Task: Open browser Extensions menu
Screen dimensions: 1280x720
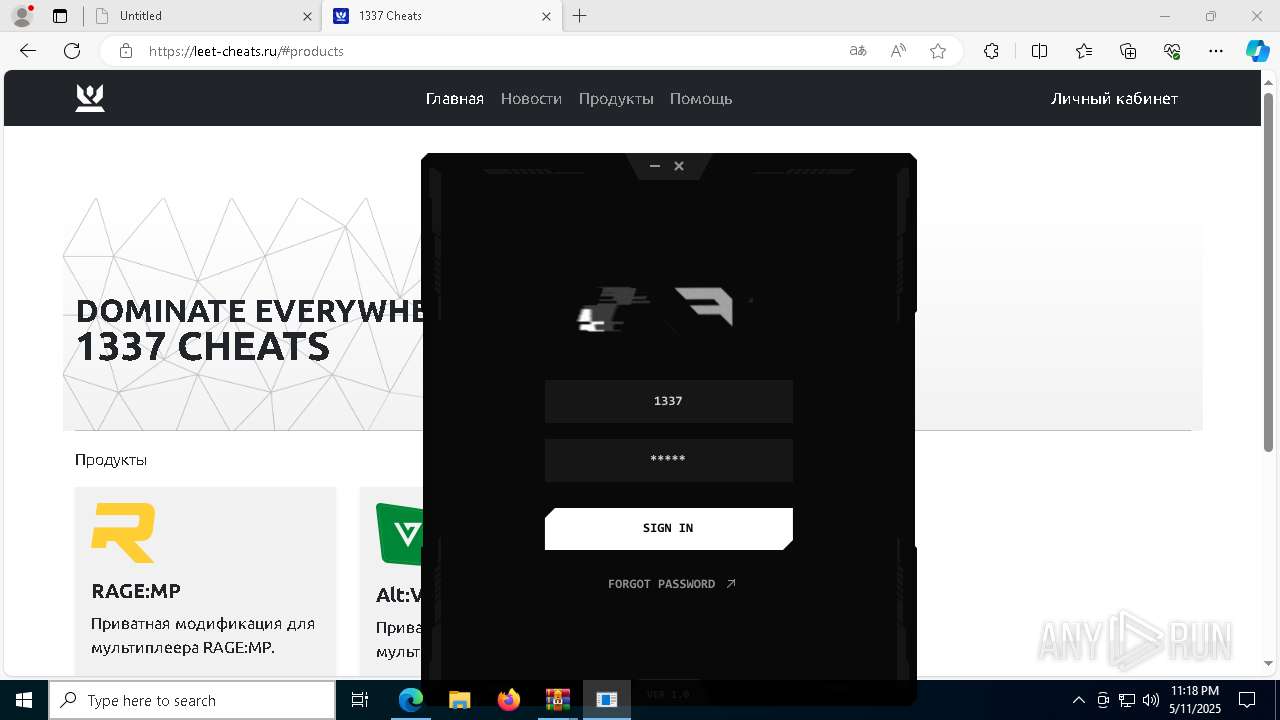Action: [991, 51]
